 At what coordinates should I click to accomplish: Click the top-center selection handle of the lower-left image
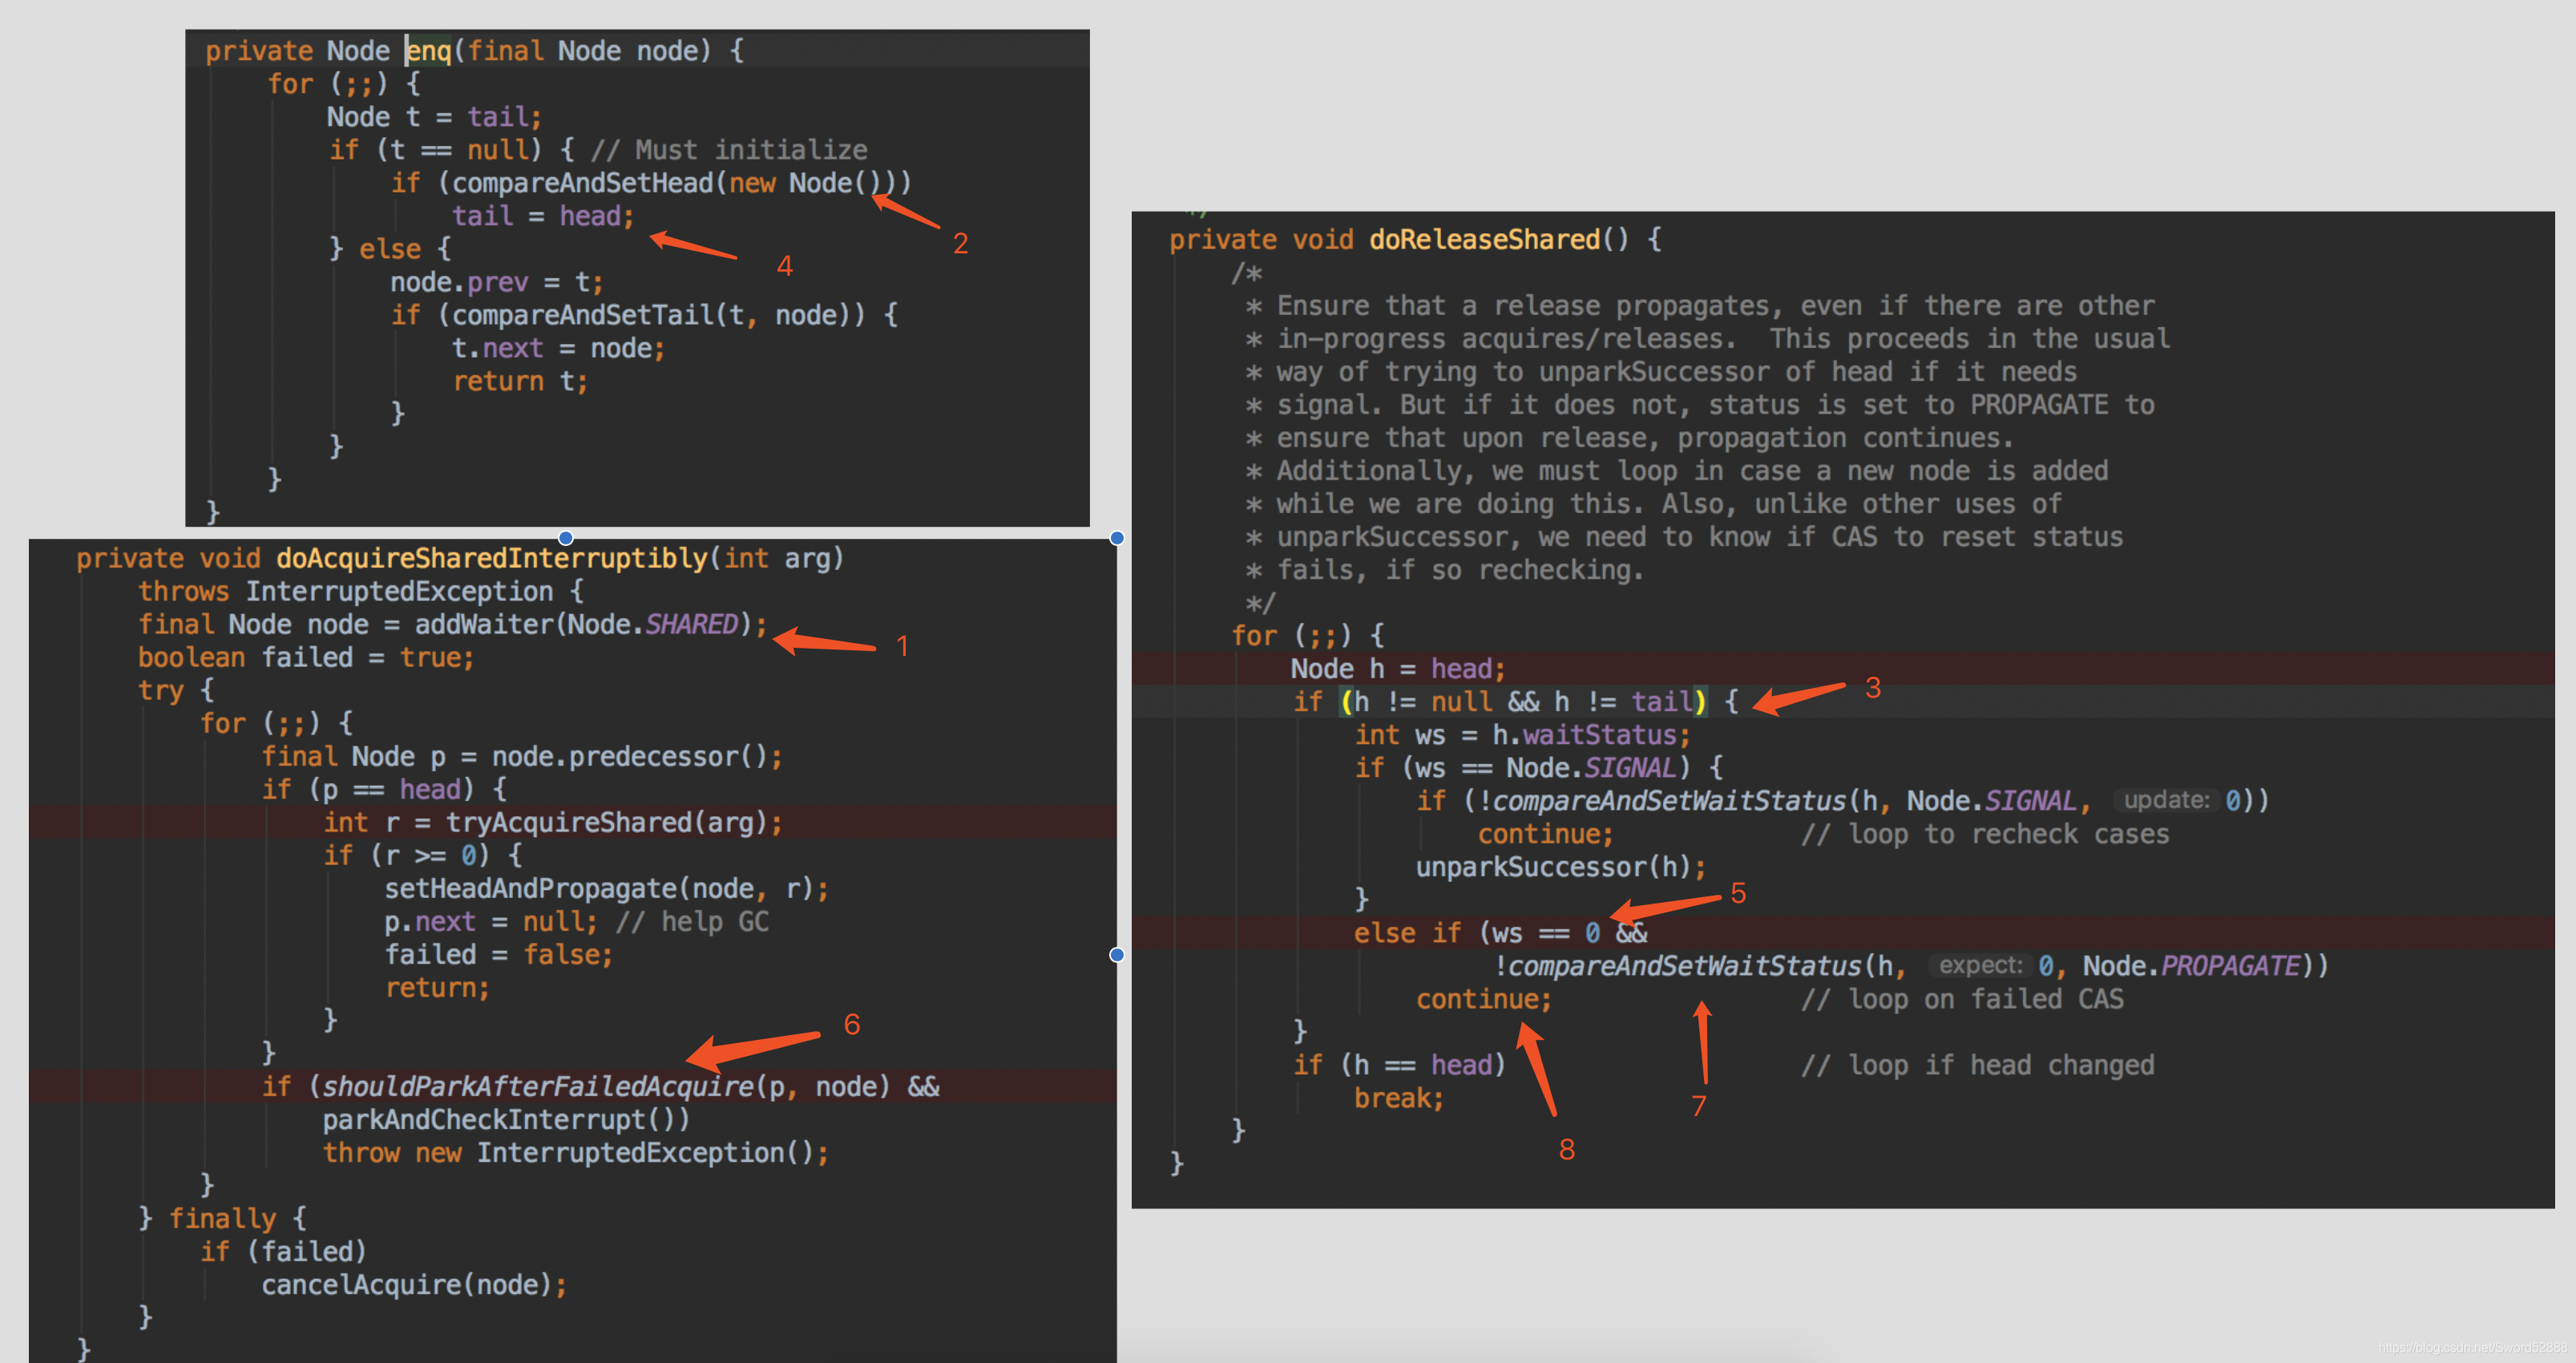566,538
